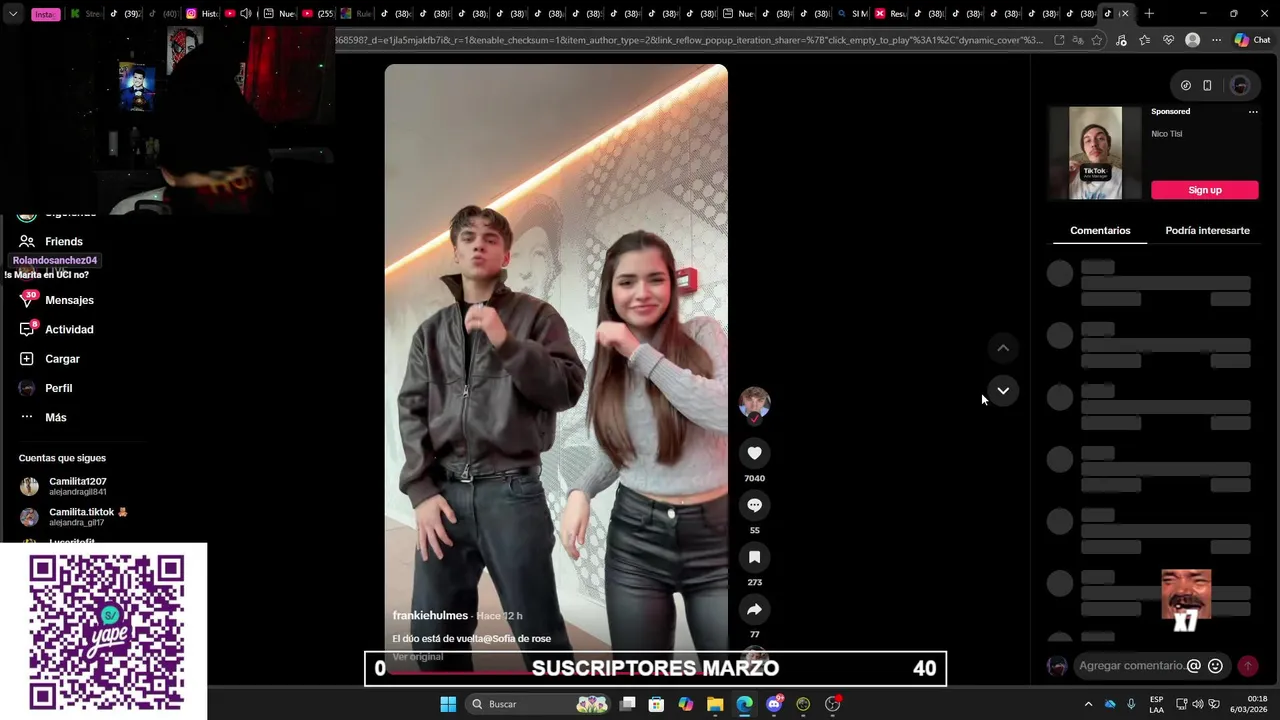Open the Friends section in sidebar
Viewport: 1280px width, 720px height.
[52, 241]
